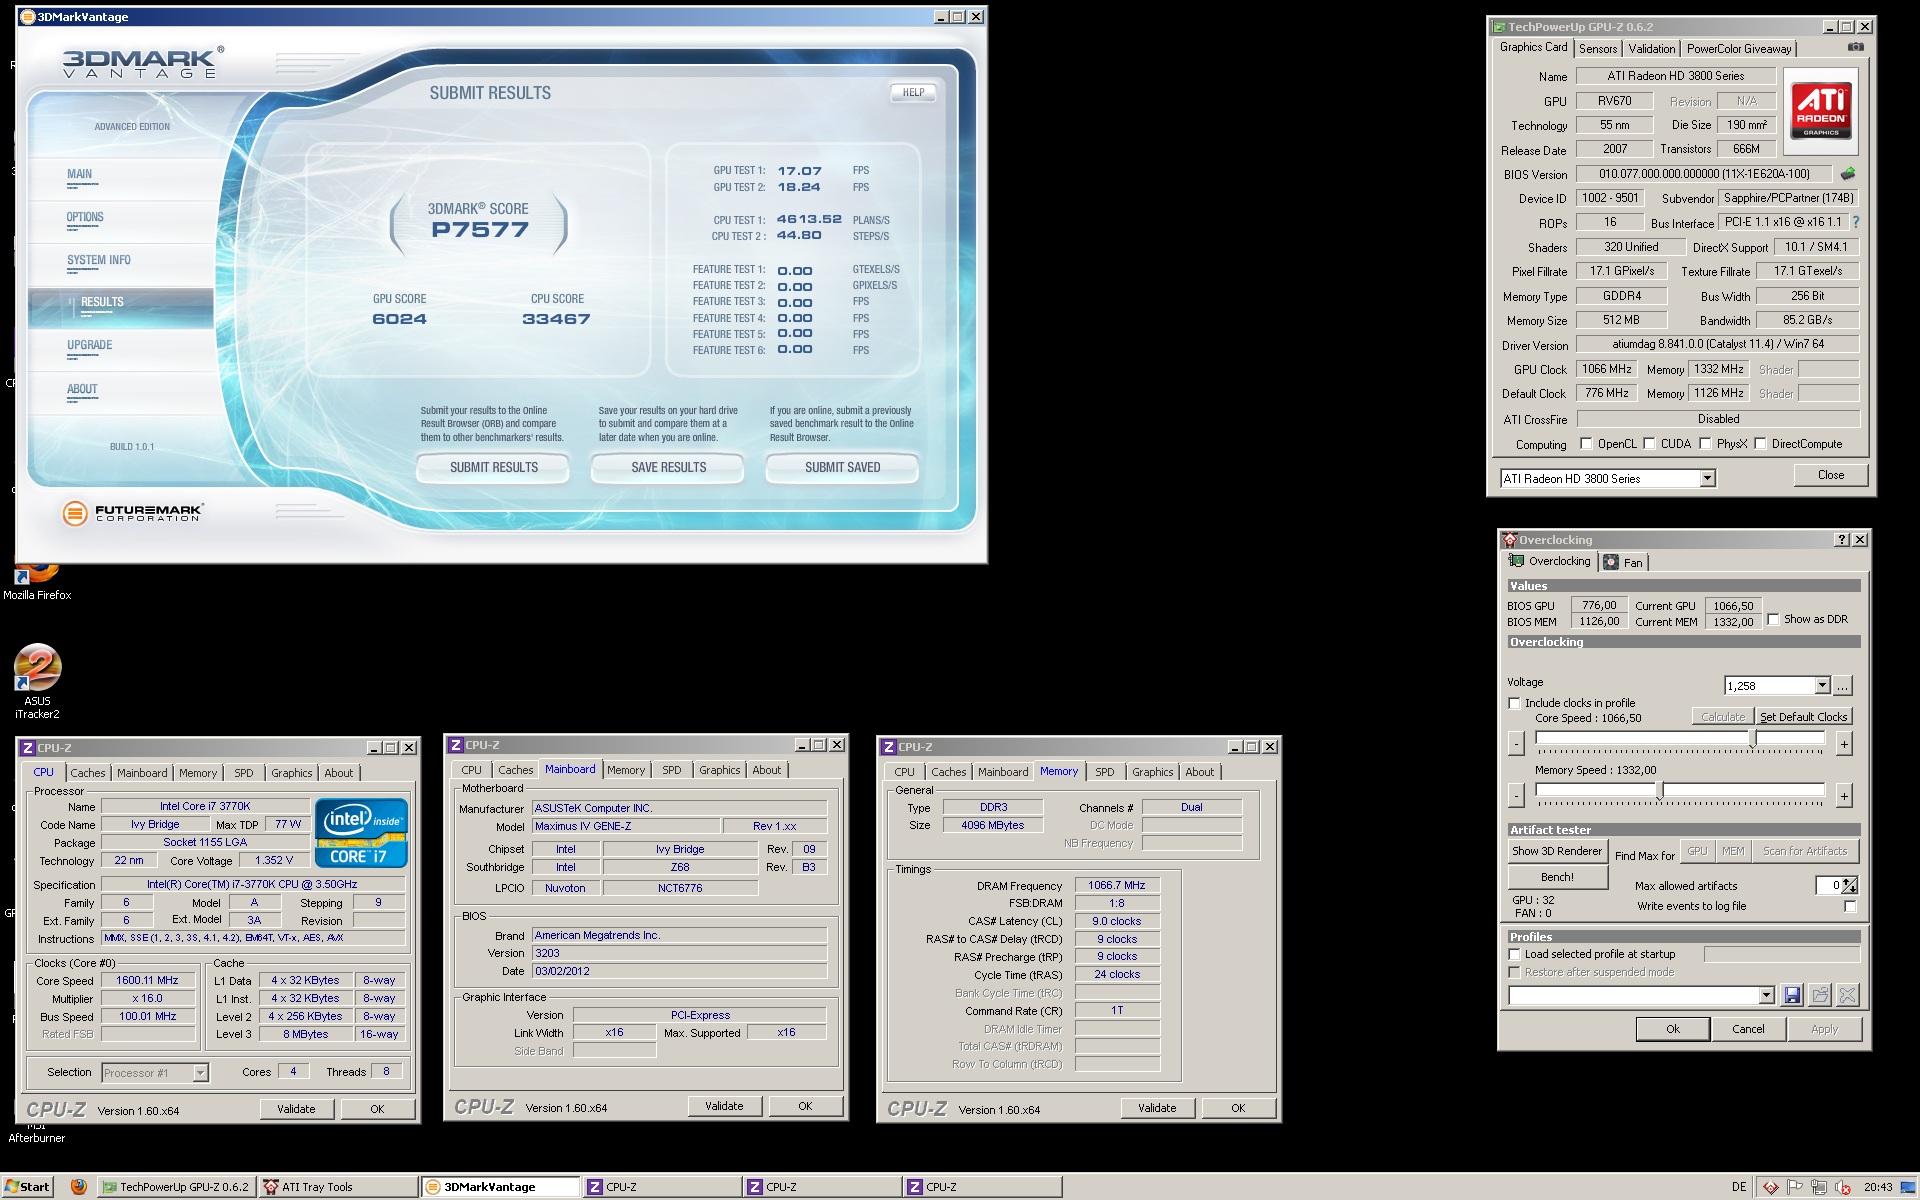This screenshot has height=1200, width=1920.
Task: Open the Caches tab in the CPU-Z CPU window
Action: 87,773
